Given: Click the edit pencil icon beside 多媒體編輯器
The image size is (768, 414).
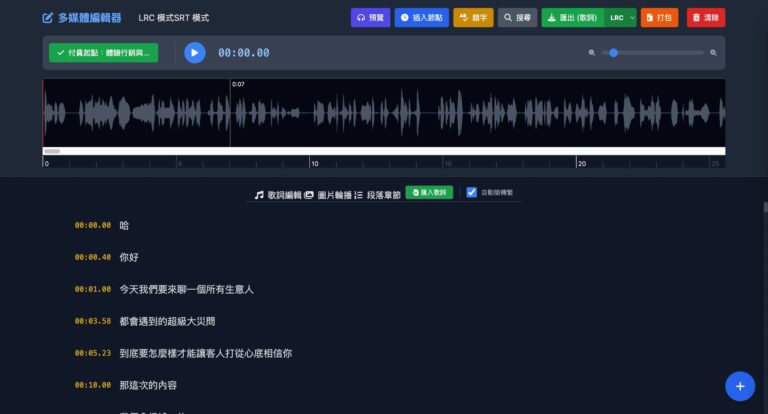Looking at the screenshot, I should tap(48, 18).
